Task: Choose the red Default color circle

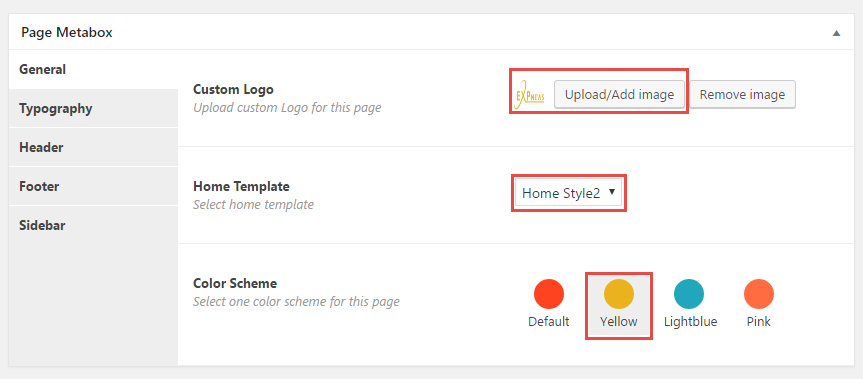Action: pyautogui.click(x=549, y=294)
